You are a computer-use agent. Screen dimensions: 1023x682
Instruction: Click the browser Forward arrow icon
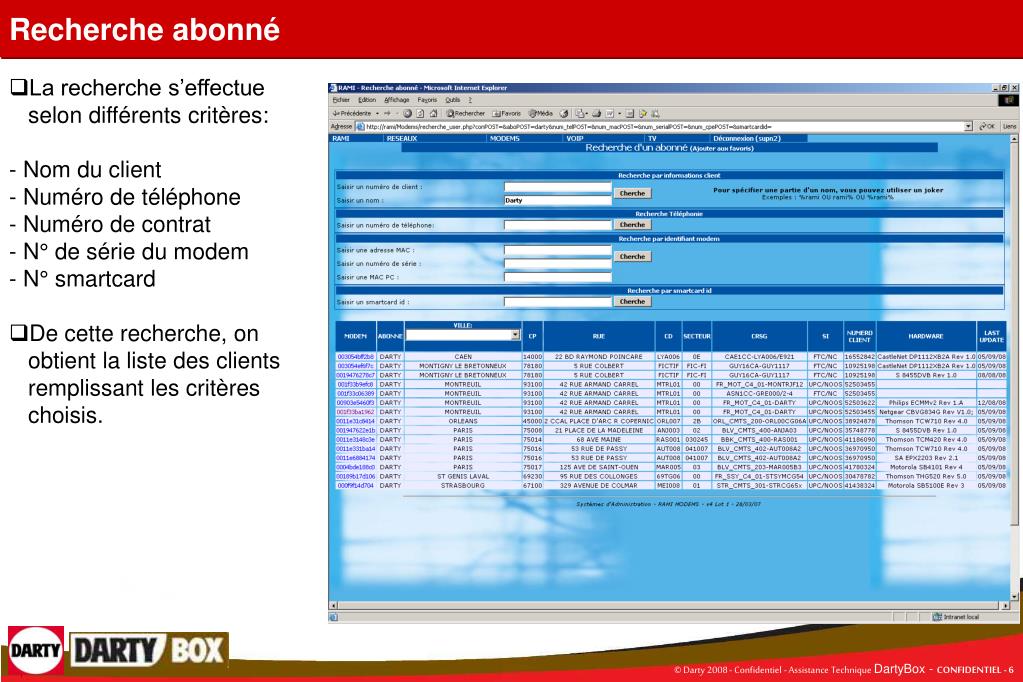pos(387,114)
